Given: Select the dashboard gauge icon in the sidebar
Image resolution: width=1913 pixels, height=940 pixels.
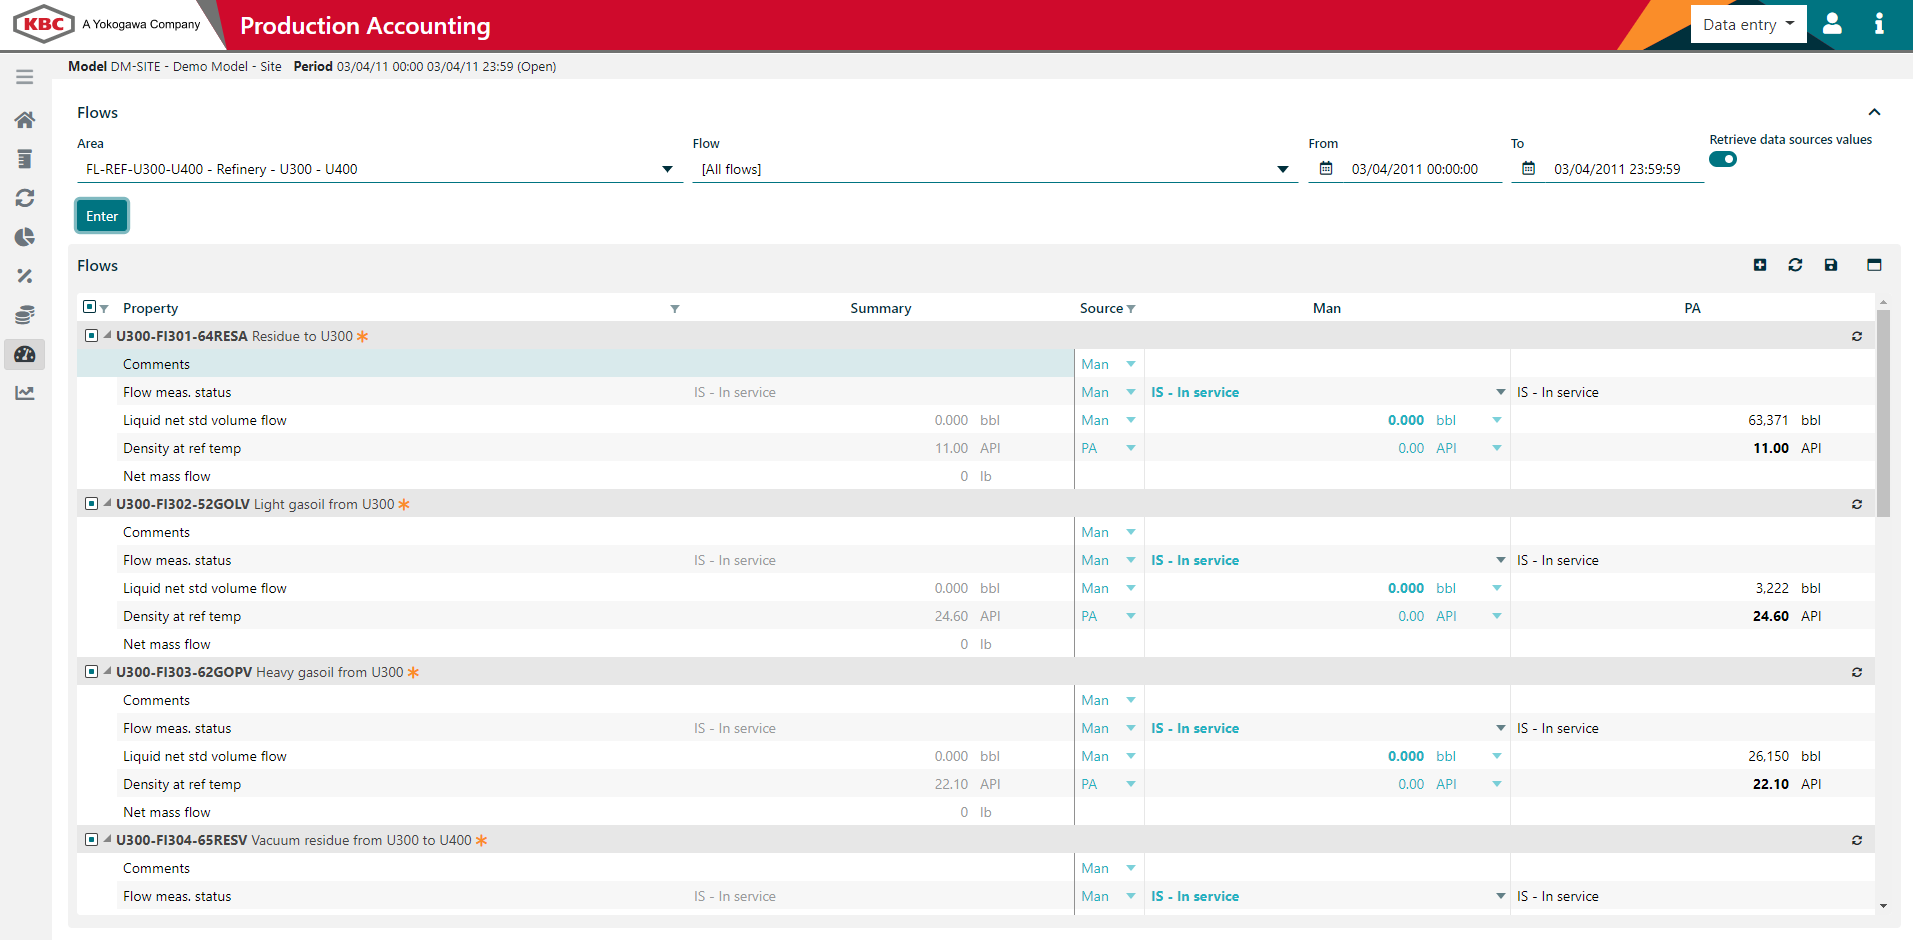Looking at the screenshot, I should pos(24,354).
